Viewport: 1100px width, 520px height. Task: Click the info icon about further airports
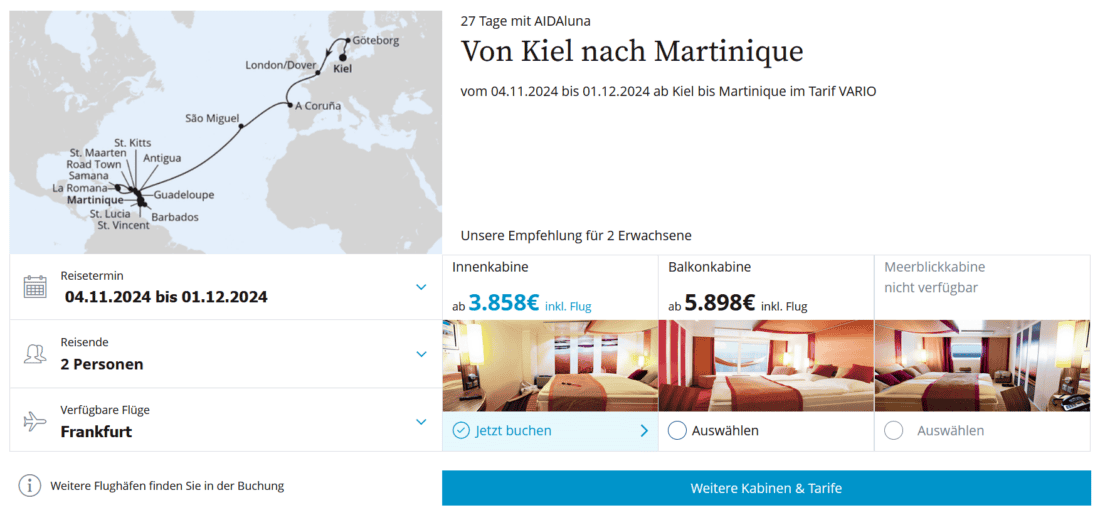(30, 486)
